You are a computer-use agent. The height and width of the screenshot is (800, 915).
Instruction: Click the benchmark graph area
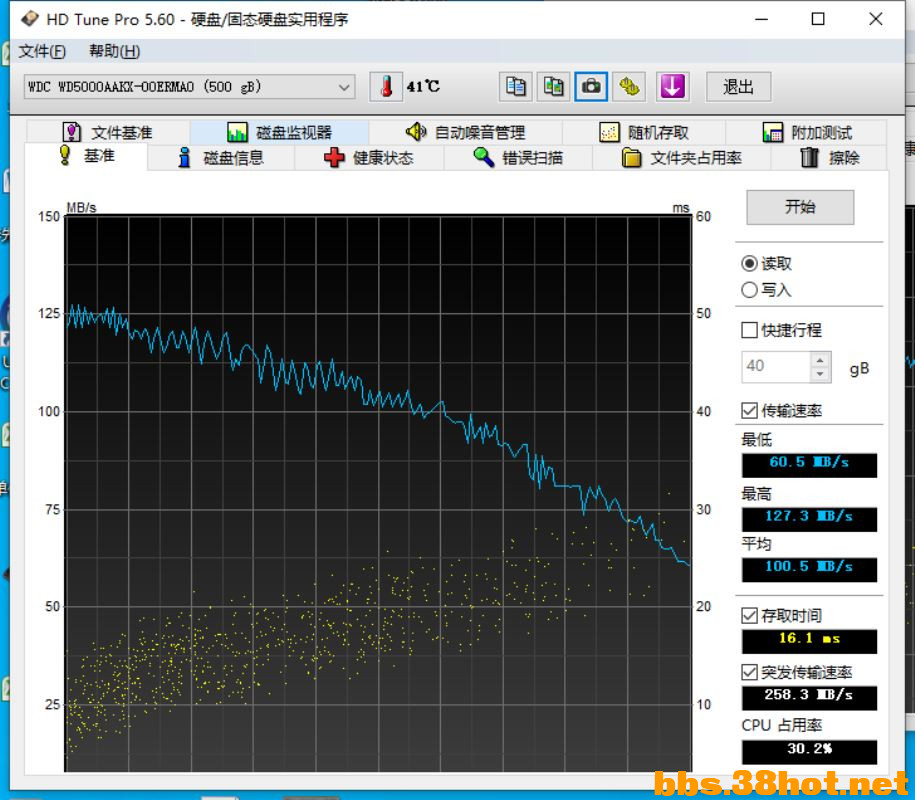coord(378,493)
